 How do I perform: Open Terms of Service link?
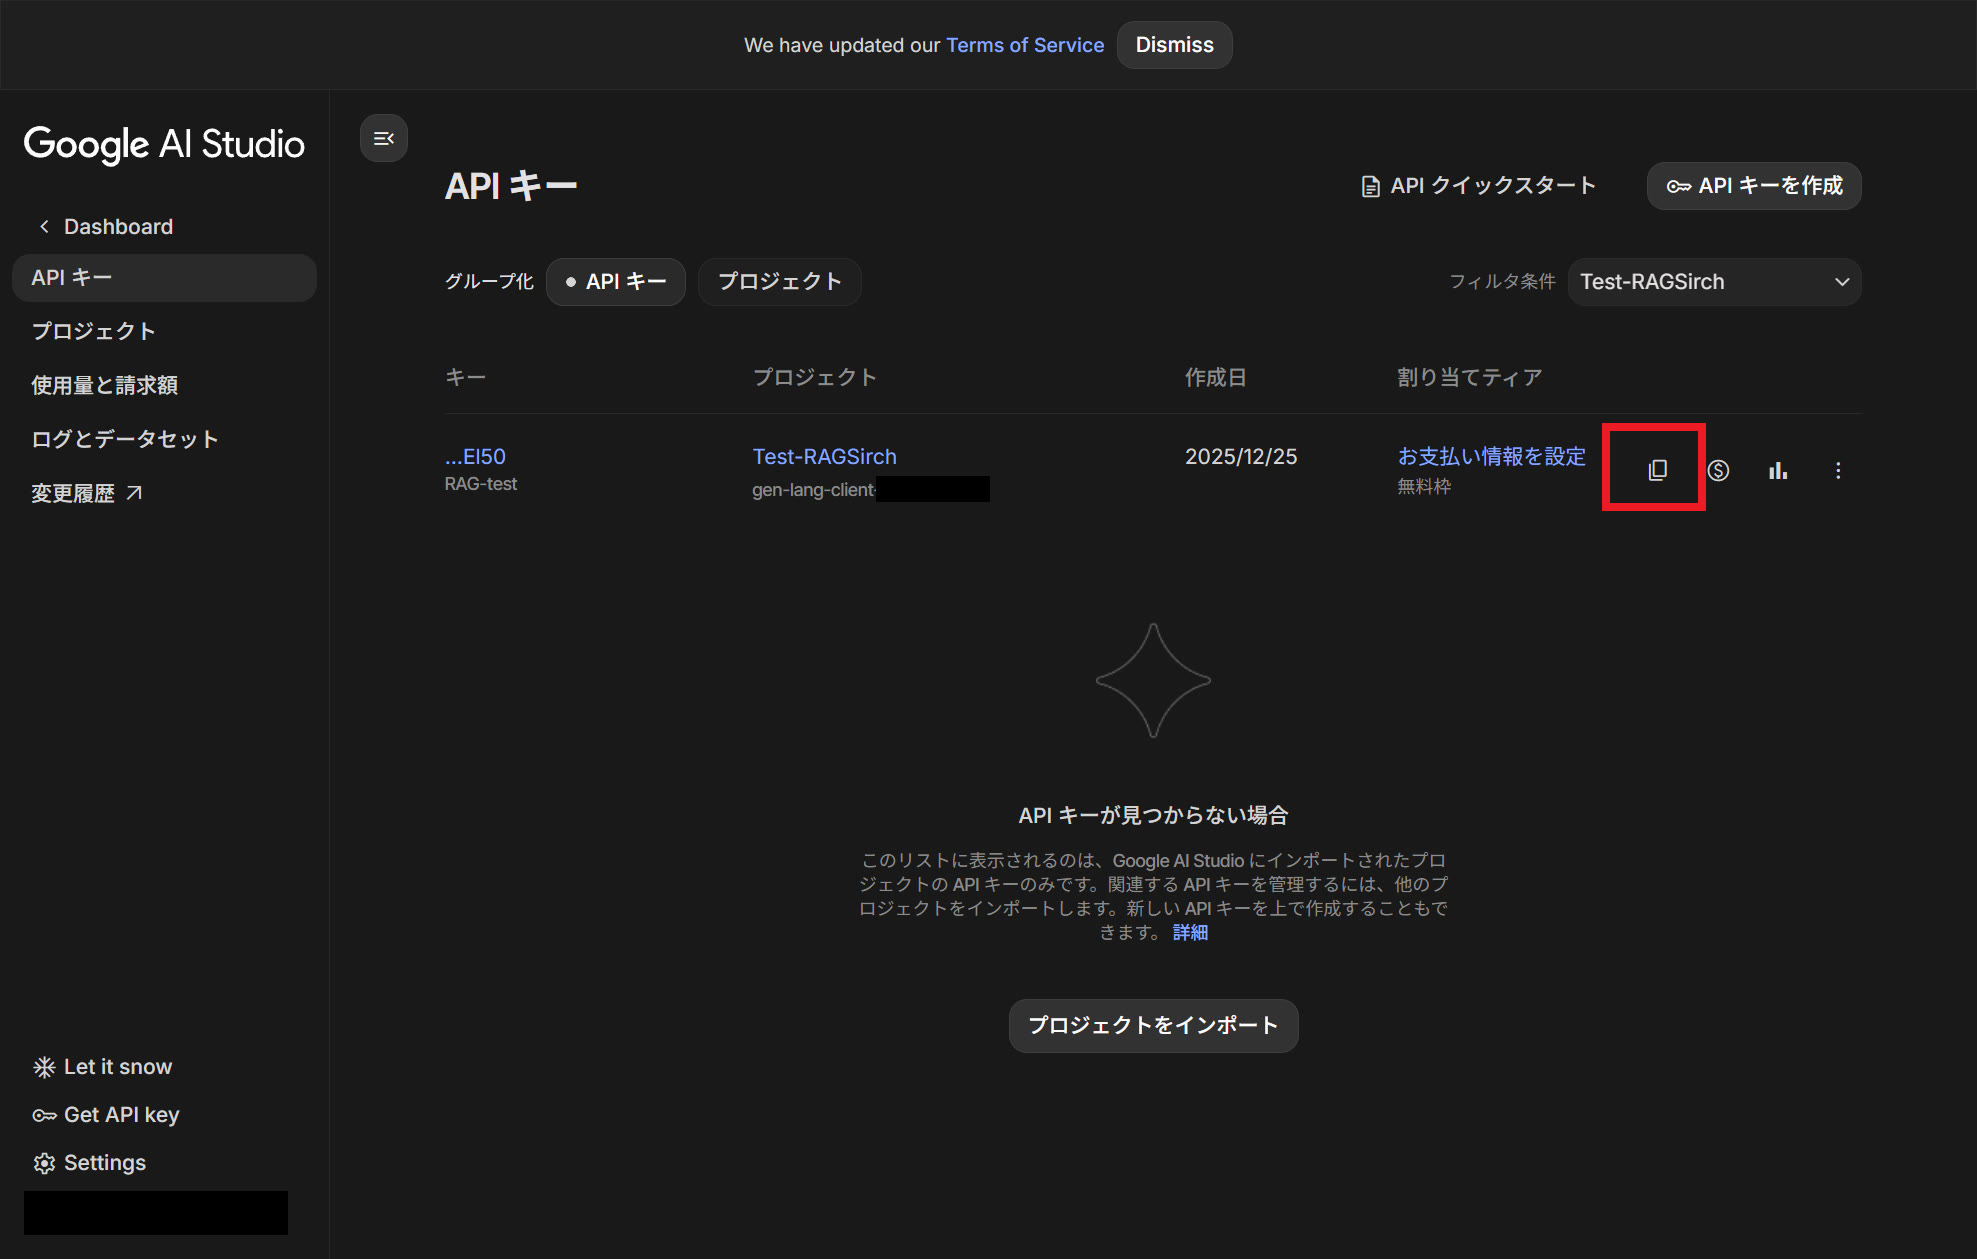point(1024,45)
